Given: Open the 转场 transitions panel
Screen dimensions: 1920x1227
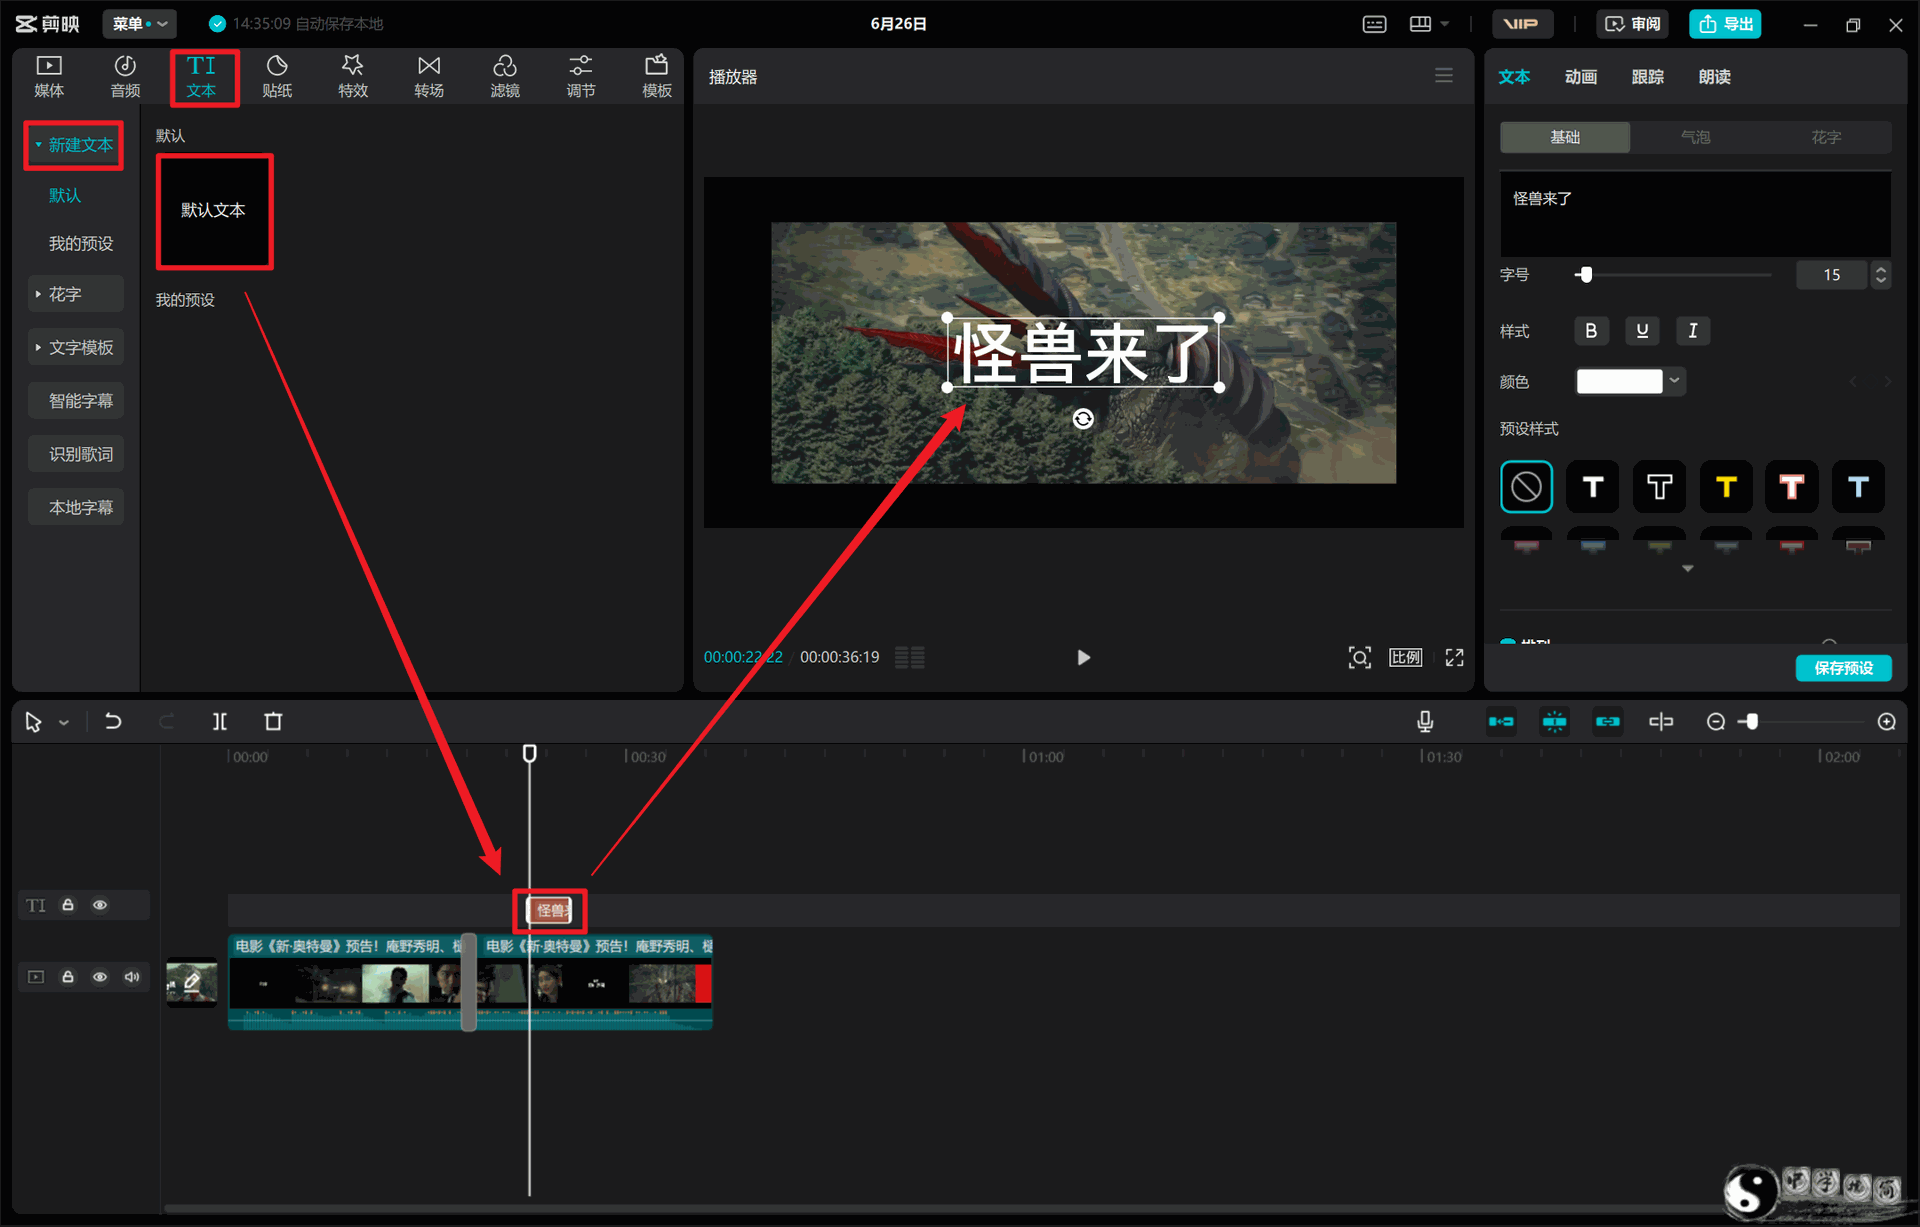Looking at the screenshot, I should click(429, 77).
